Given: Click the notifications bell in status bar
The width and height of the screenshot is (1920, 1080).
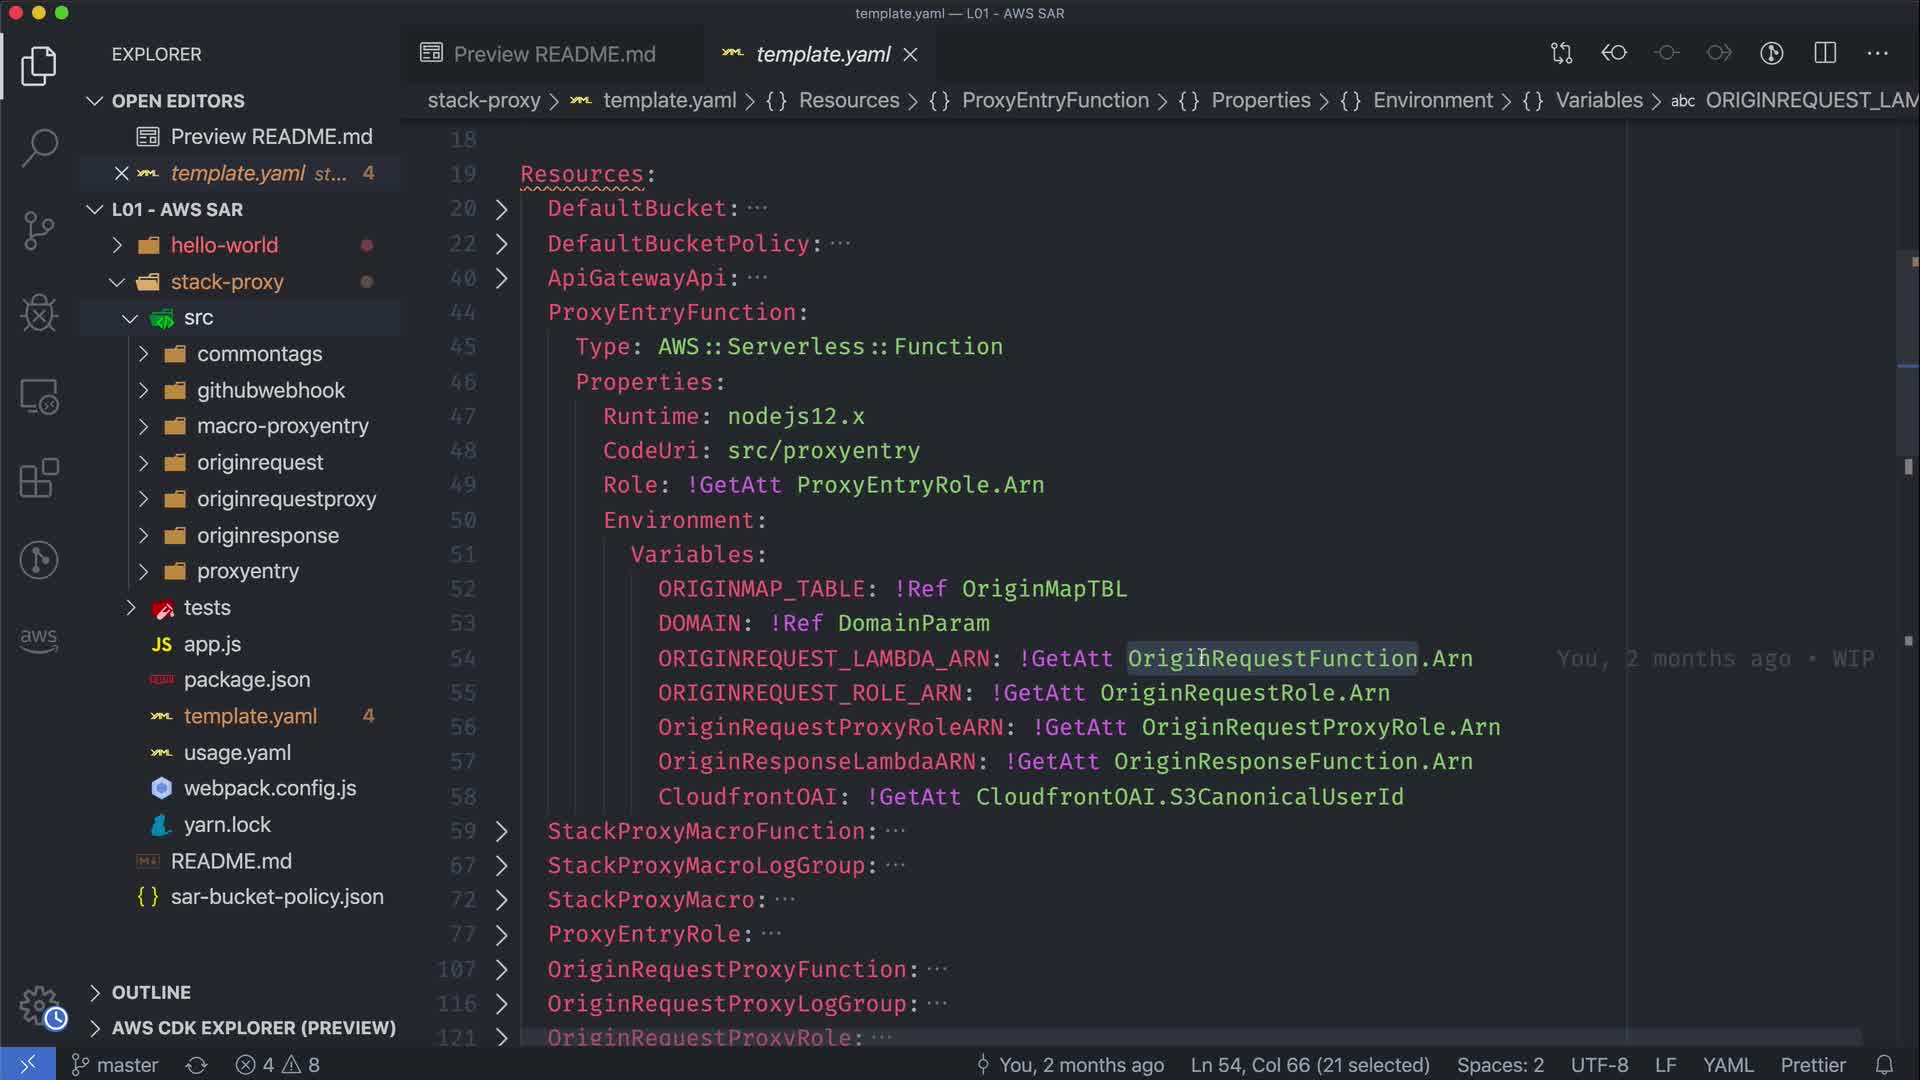Looking at the screenshot, I should [x=1884, y=1065].
